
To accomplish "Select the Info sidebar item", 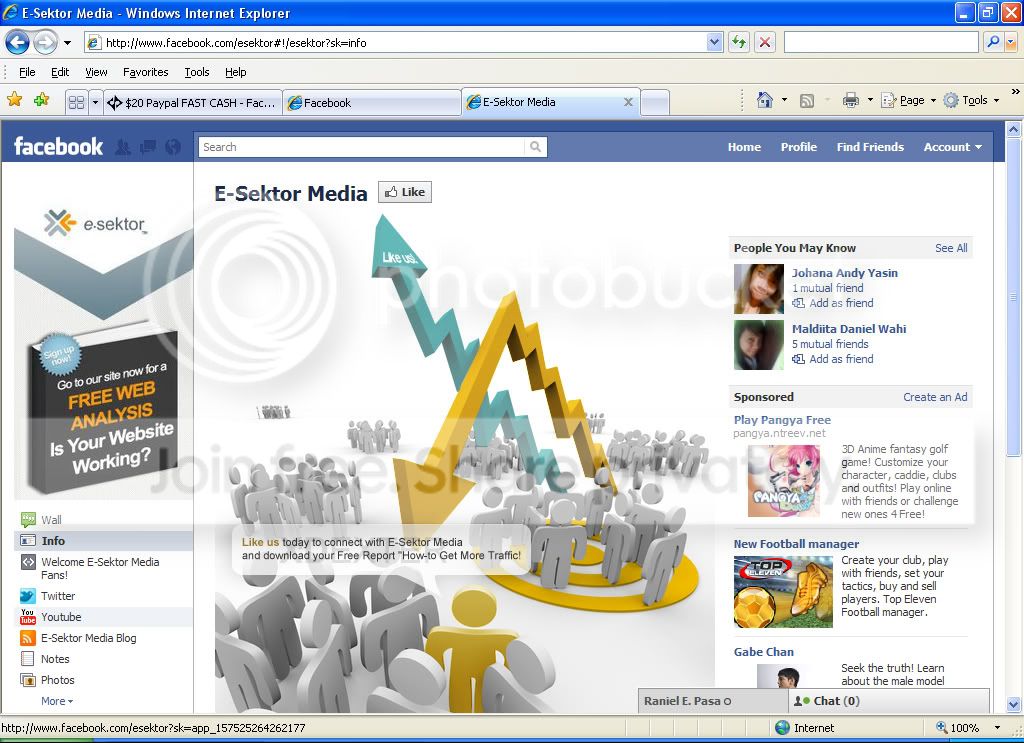I will [103, 541].
